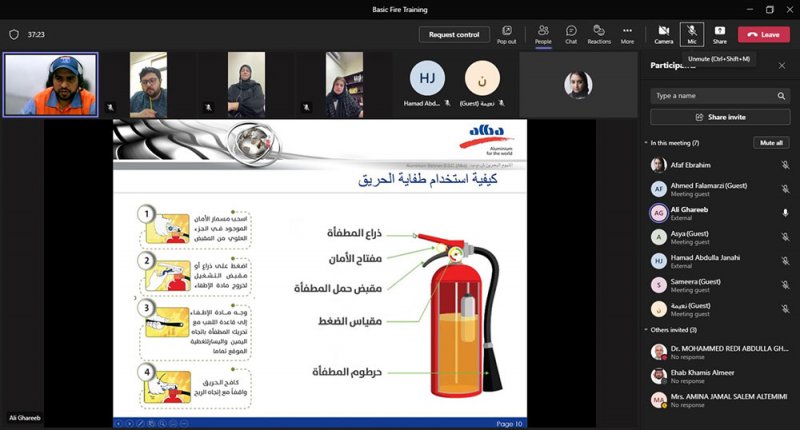Viewport: 800px width, 430px height.
Task: Click next slide arrow in slide toolbar
Action: (130, 423)
